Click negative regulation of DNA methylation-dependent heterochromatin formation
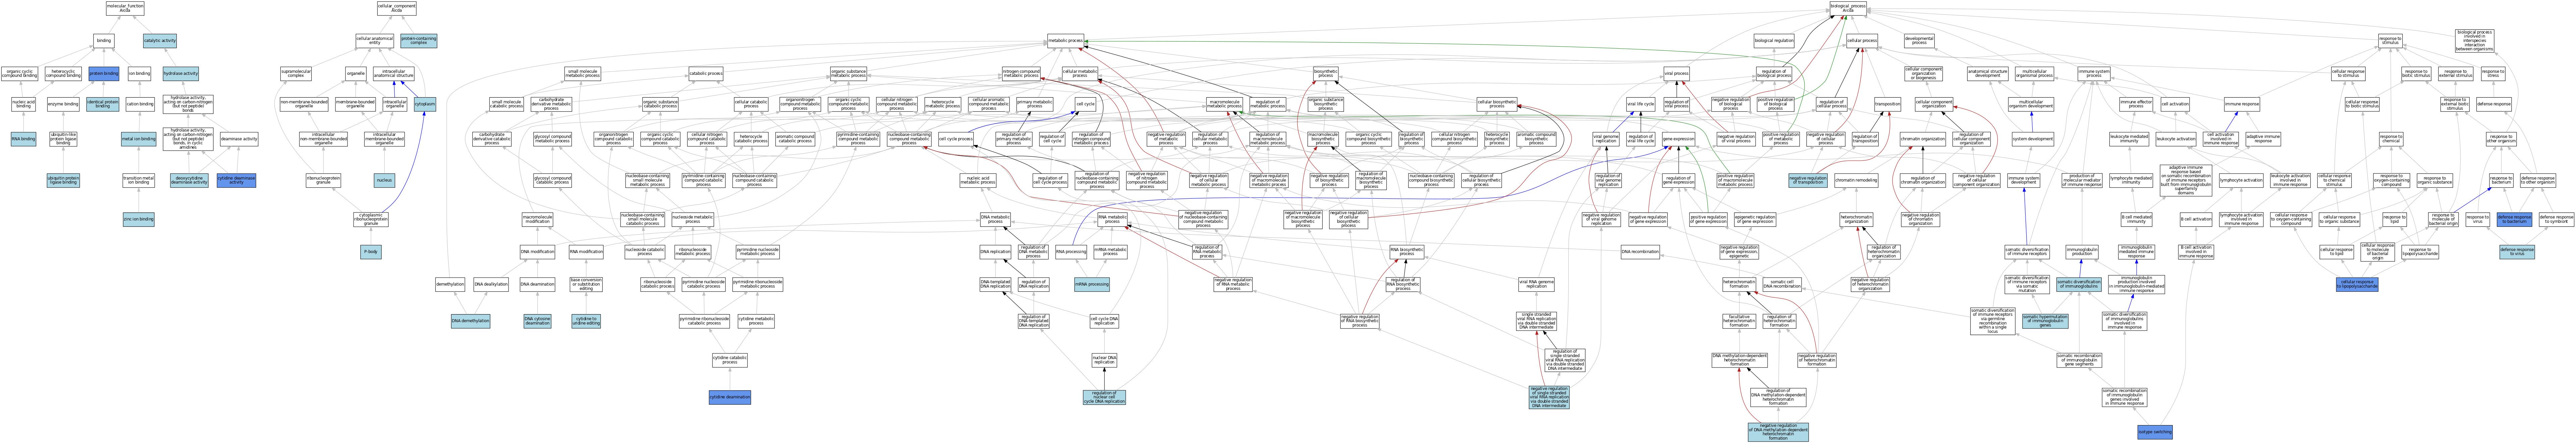The width and height of the screenshot is (2576, 443). [1778, 432]
